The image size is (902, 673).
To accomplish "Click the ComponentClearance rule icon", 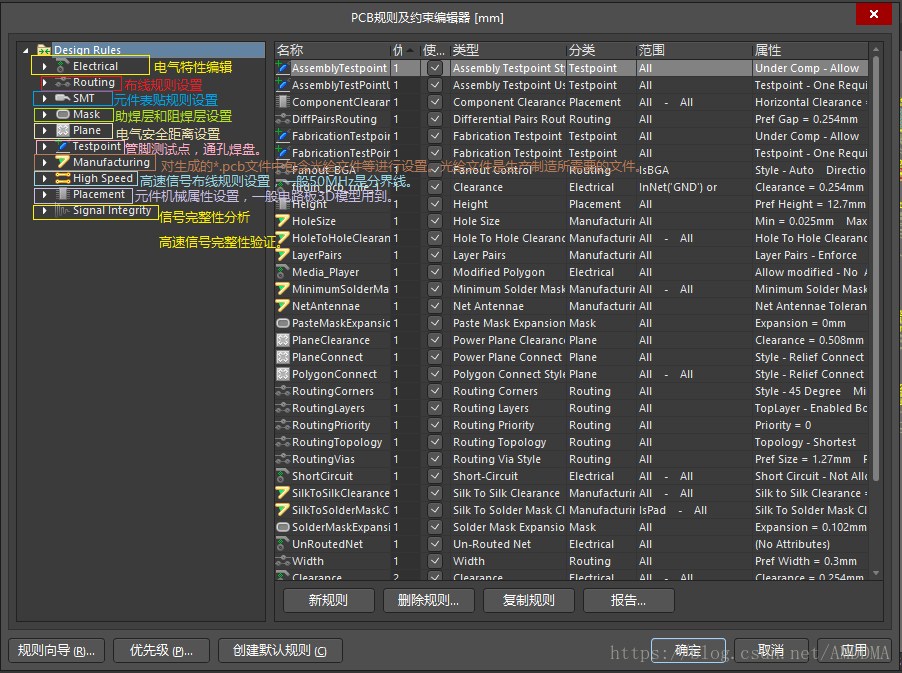I will pyautogui.click(x=282, y=102).
